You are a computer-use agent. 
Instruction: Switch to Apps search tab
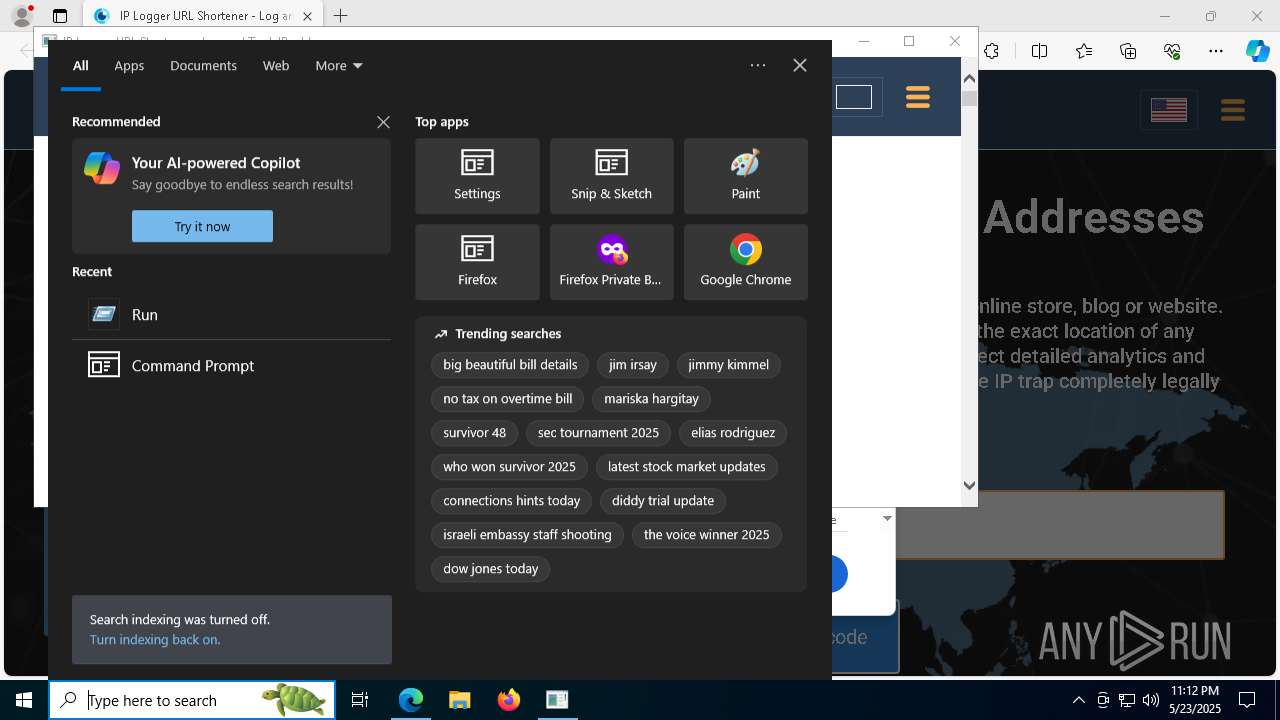[129, 65]
